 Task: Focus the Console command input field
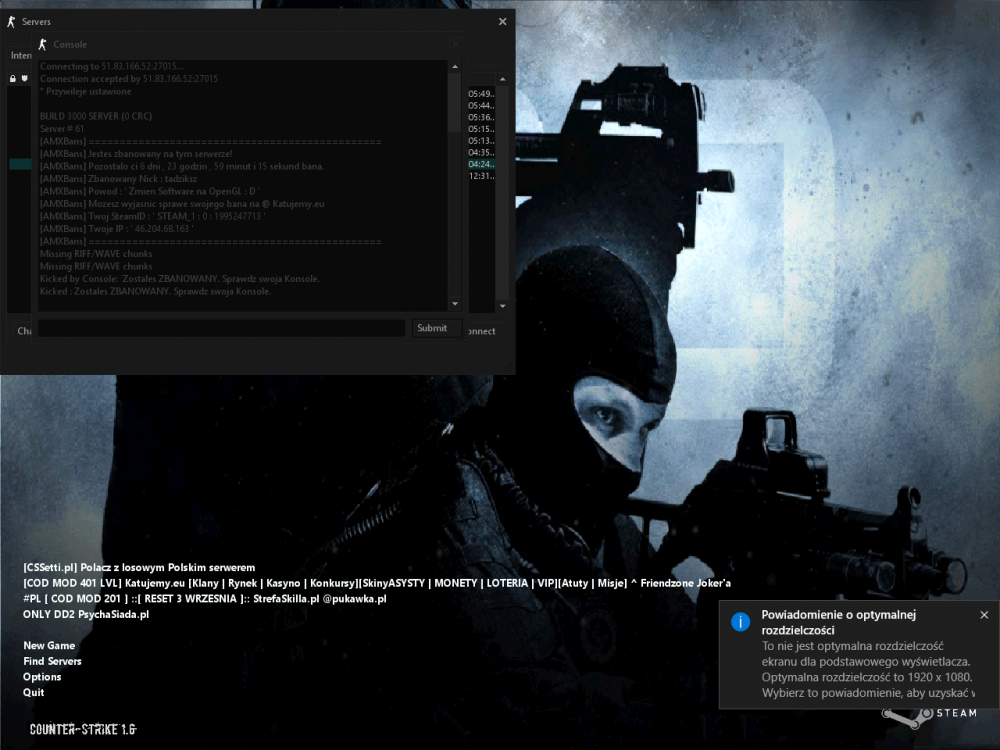pyautogui.click(x=221, y=328)
